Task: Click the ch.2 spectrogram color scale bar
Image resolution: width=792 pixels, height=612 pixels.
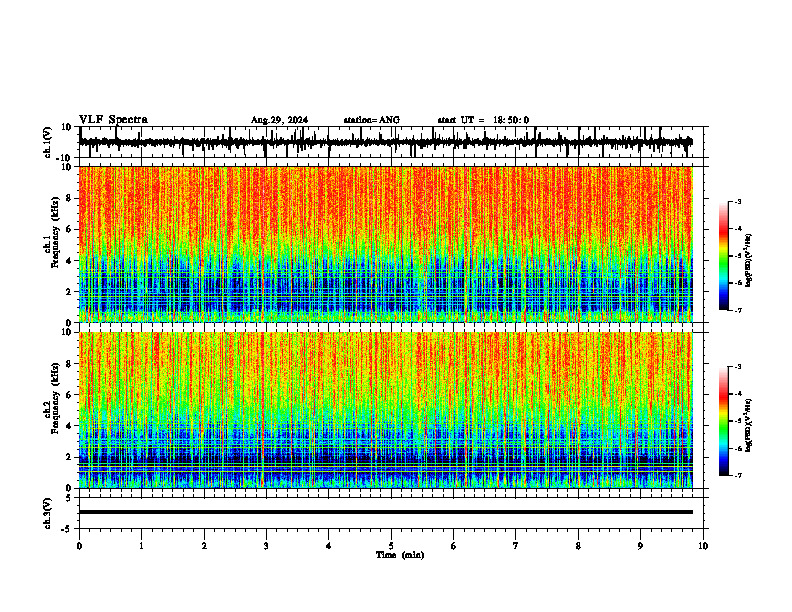Action: pos(723,421)
